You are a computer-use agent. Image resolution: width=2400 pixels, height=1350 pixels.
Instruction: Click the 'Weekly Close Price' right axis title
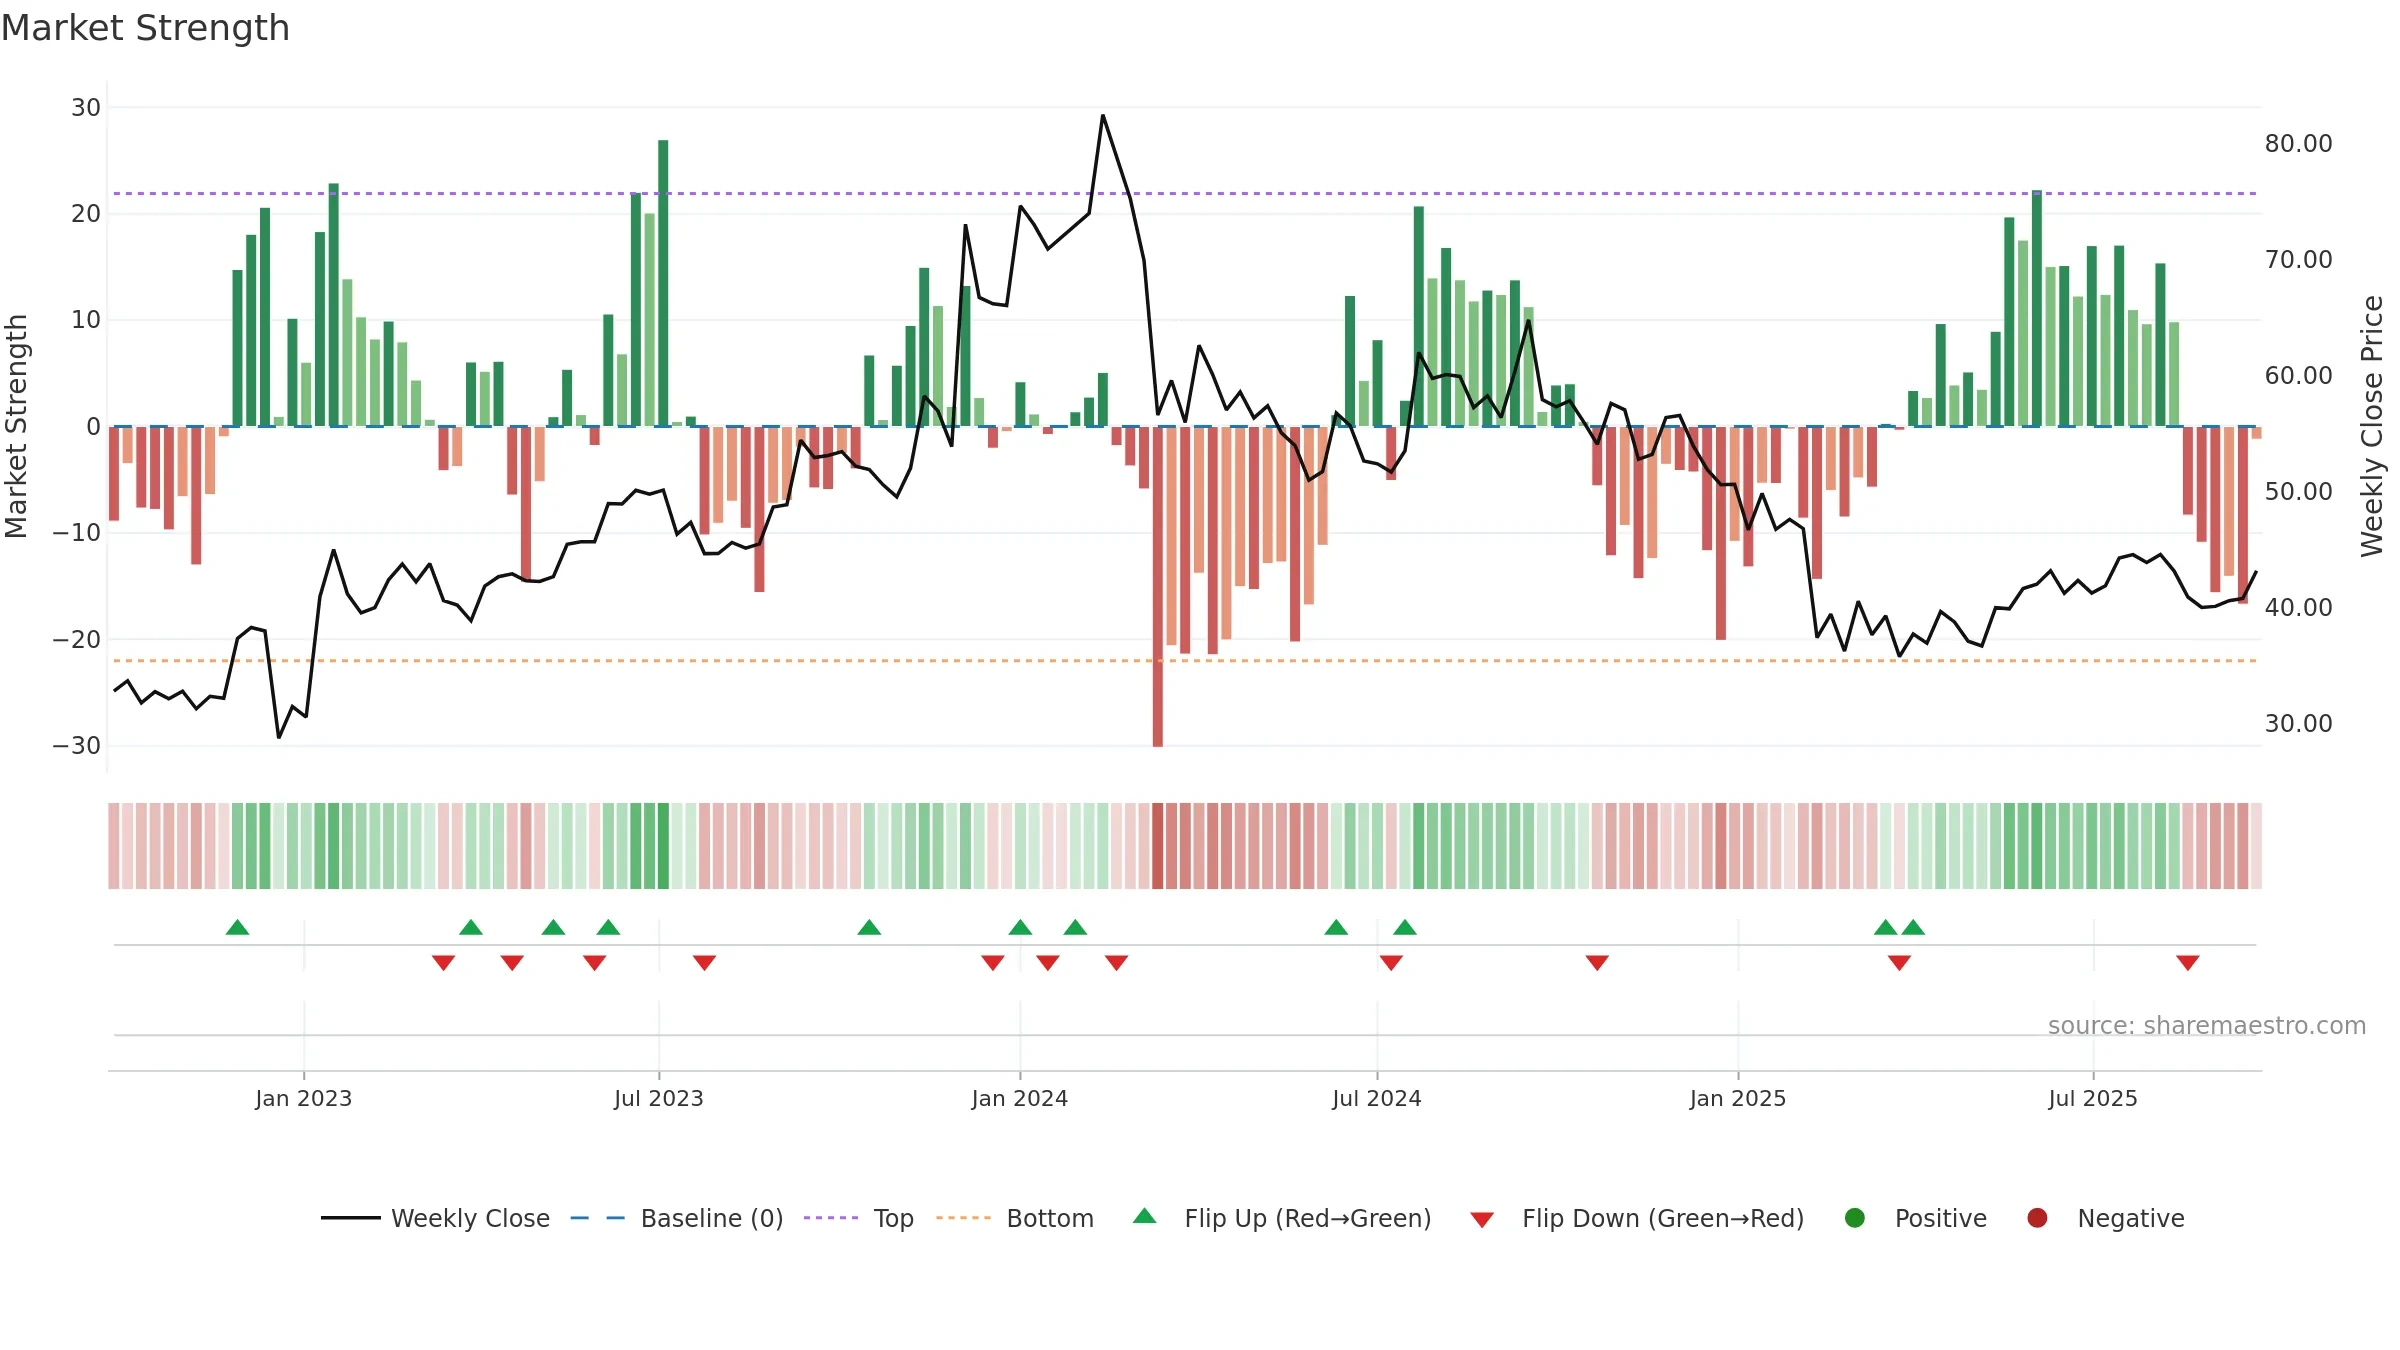[2372, 427]
